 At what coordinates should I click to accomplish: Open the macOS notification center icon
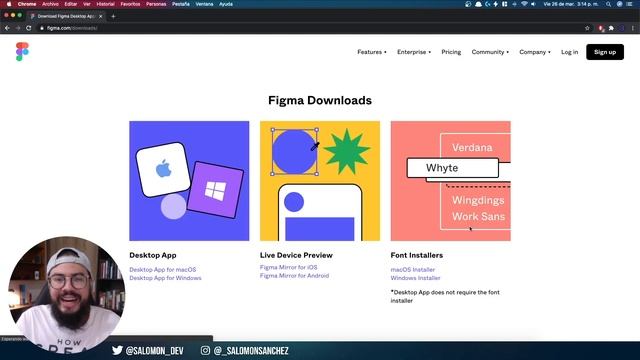pyautogui.click(x=629, y=4)
